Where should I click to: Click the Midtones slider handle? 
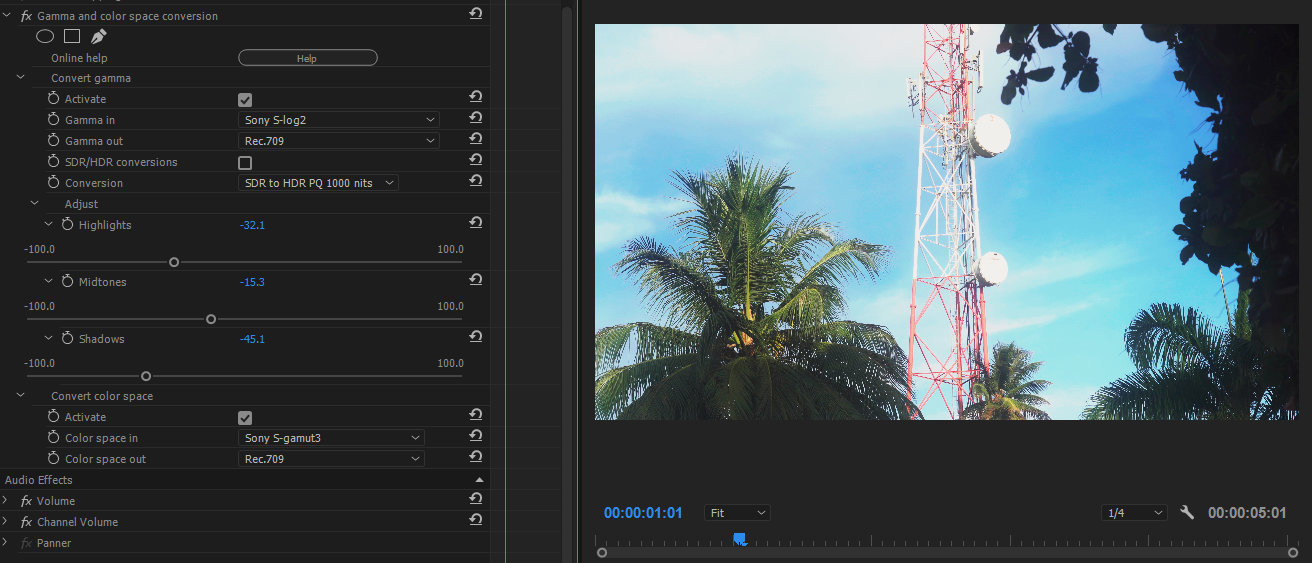(x=211, y=319)
